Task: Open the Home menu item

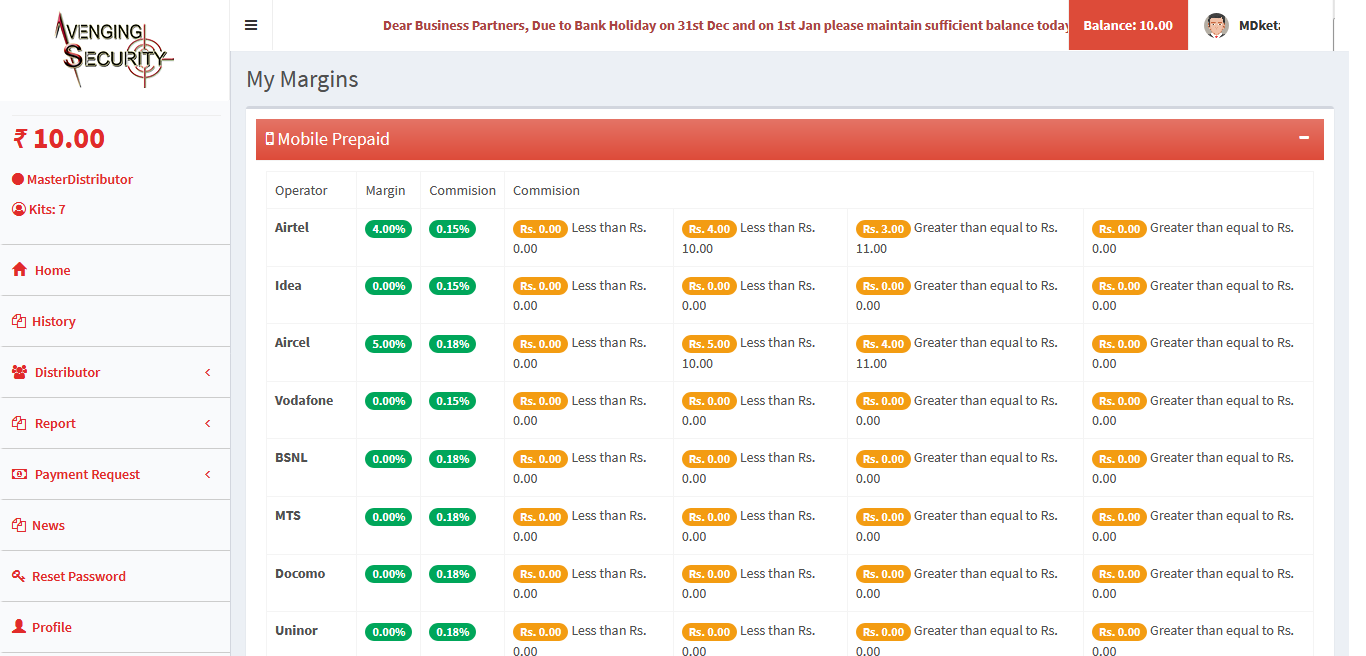Action: click(115, 270)
